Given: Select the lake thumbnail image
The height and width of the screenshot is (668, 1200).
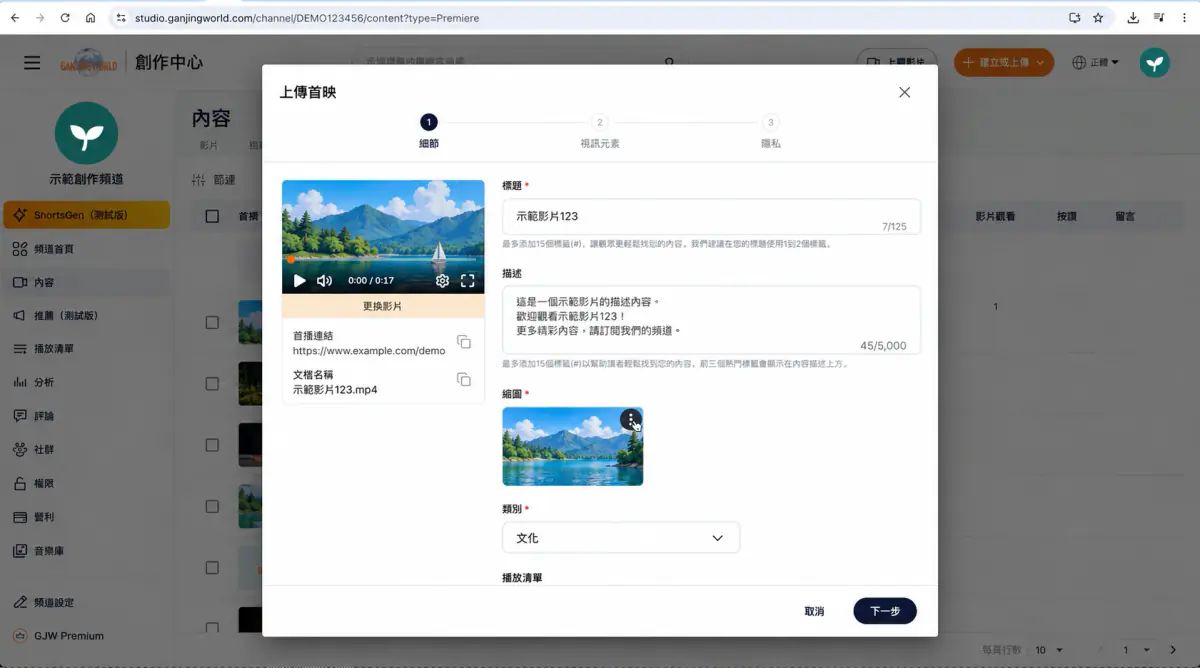Looking at the screenshot, I should click(x=572, y=446).
